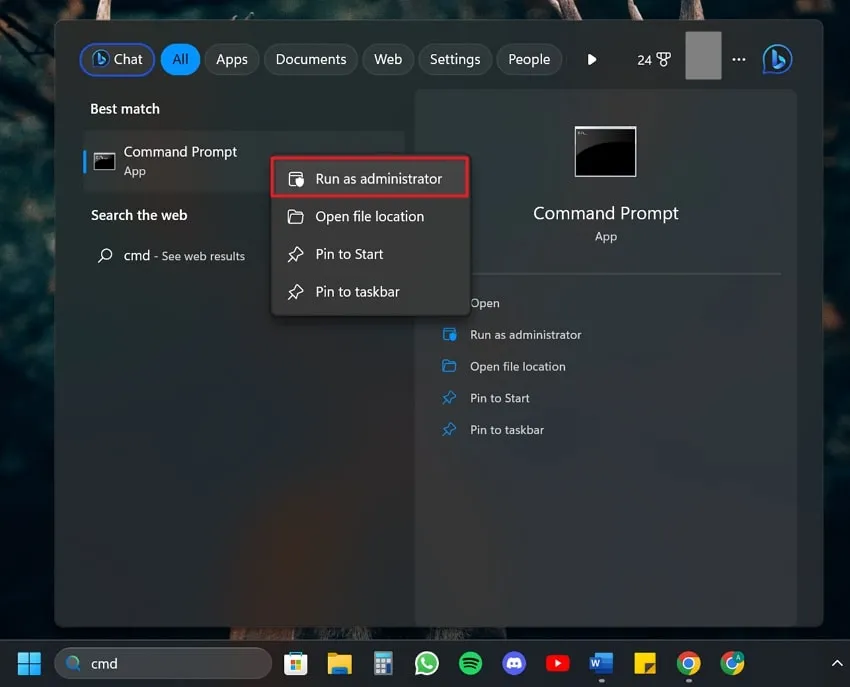Click the pin icon beside Pin to Start in the preview pane
This screenshot has width=850, height=687.
pyautogui.click(x=449, y=398)
